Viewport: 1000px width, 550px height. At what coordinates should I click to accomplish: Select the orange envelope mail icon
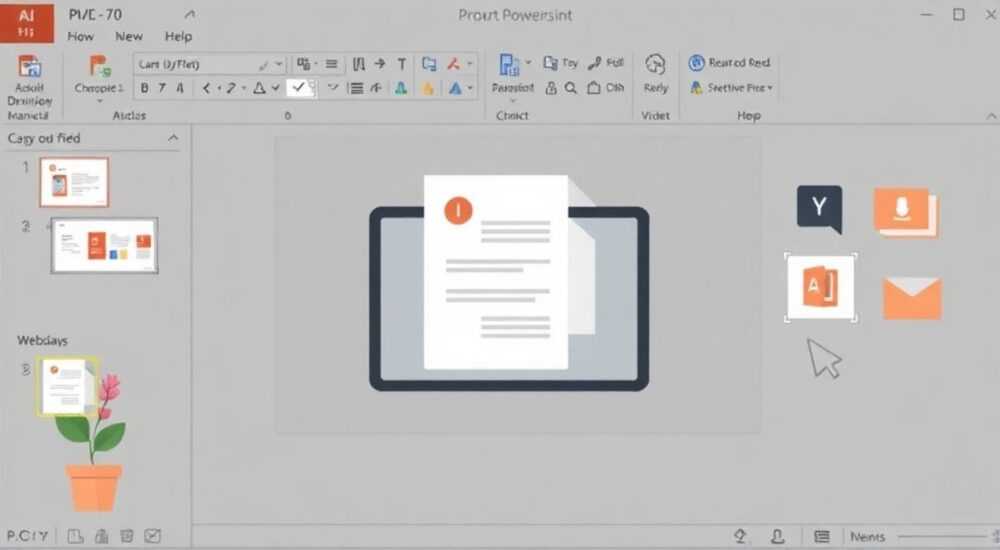pyautogui.click(x=912, y=298)
